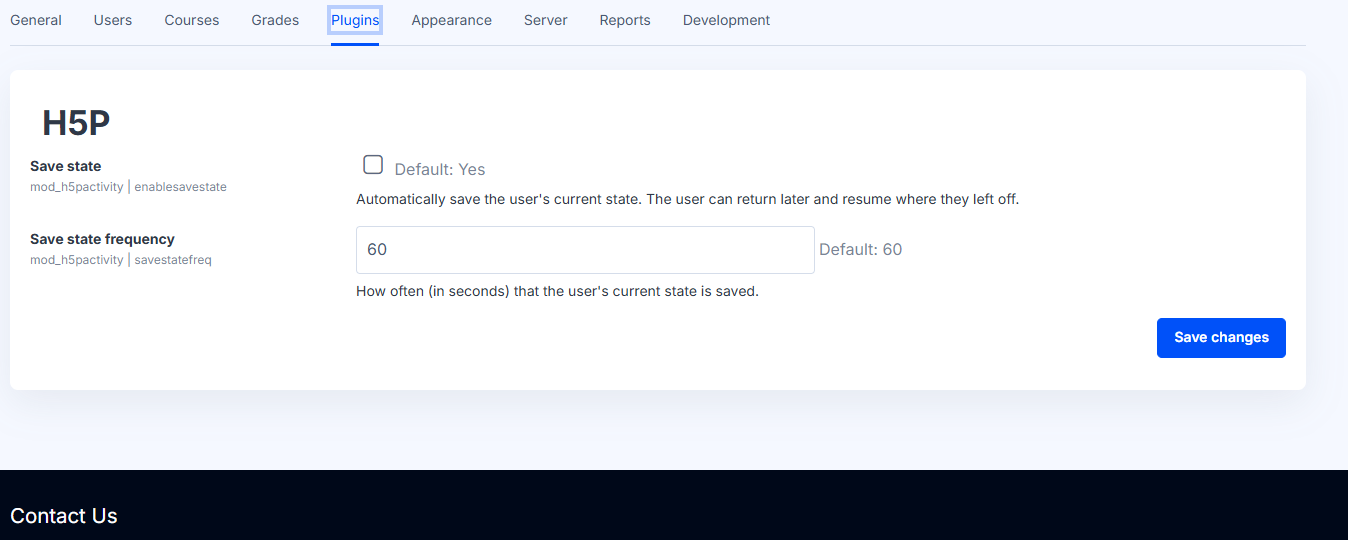1348x540 pixels.
Task: Click the enablesavestate setting identifier text
Action: [x=181, y=187]
